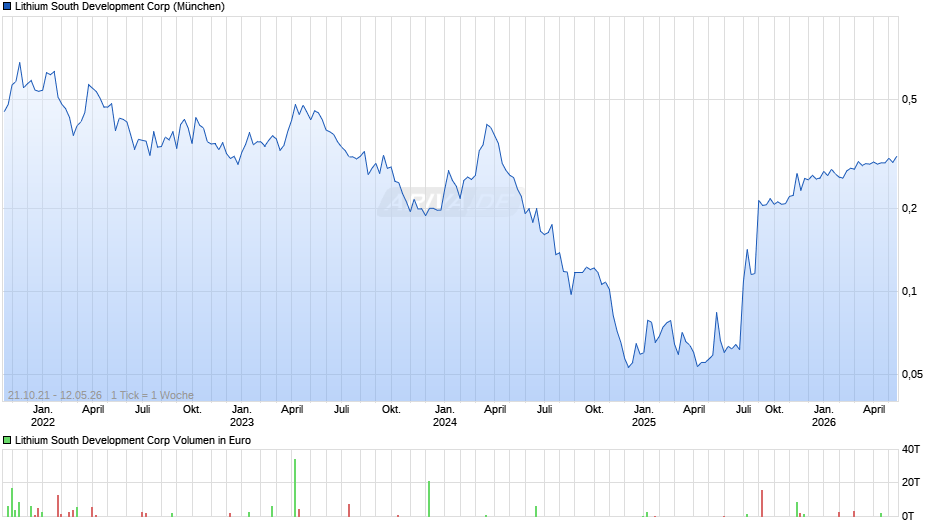Click the '20T' volume axis label
The height and width of the screenshot is (526, 940).
tap(911, 482)
